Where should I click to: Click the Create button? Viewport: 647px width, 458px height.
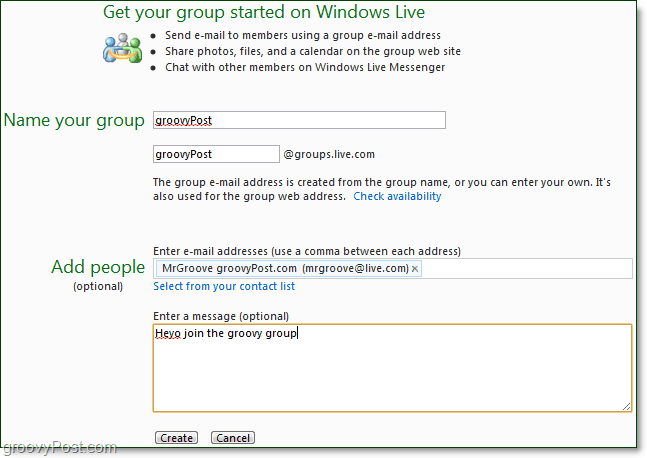tap(176, 438)
